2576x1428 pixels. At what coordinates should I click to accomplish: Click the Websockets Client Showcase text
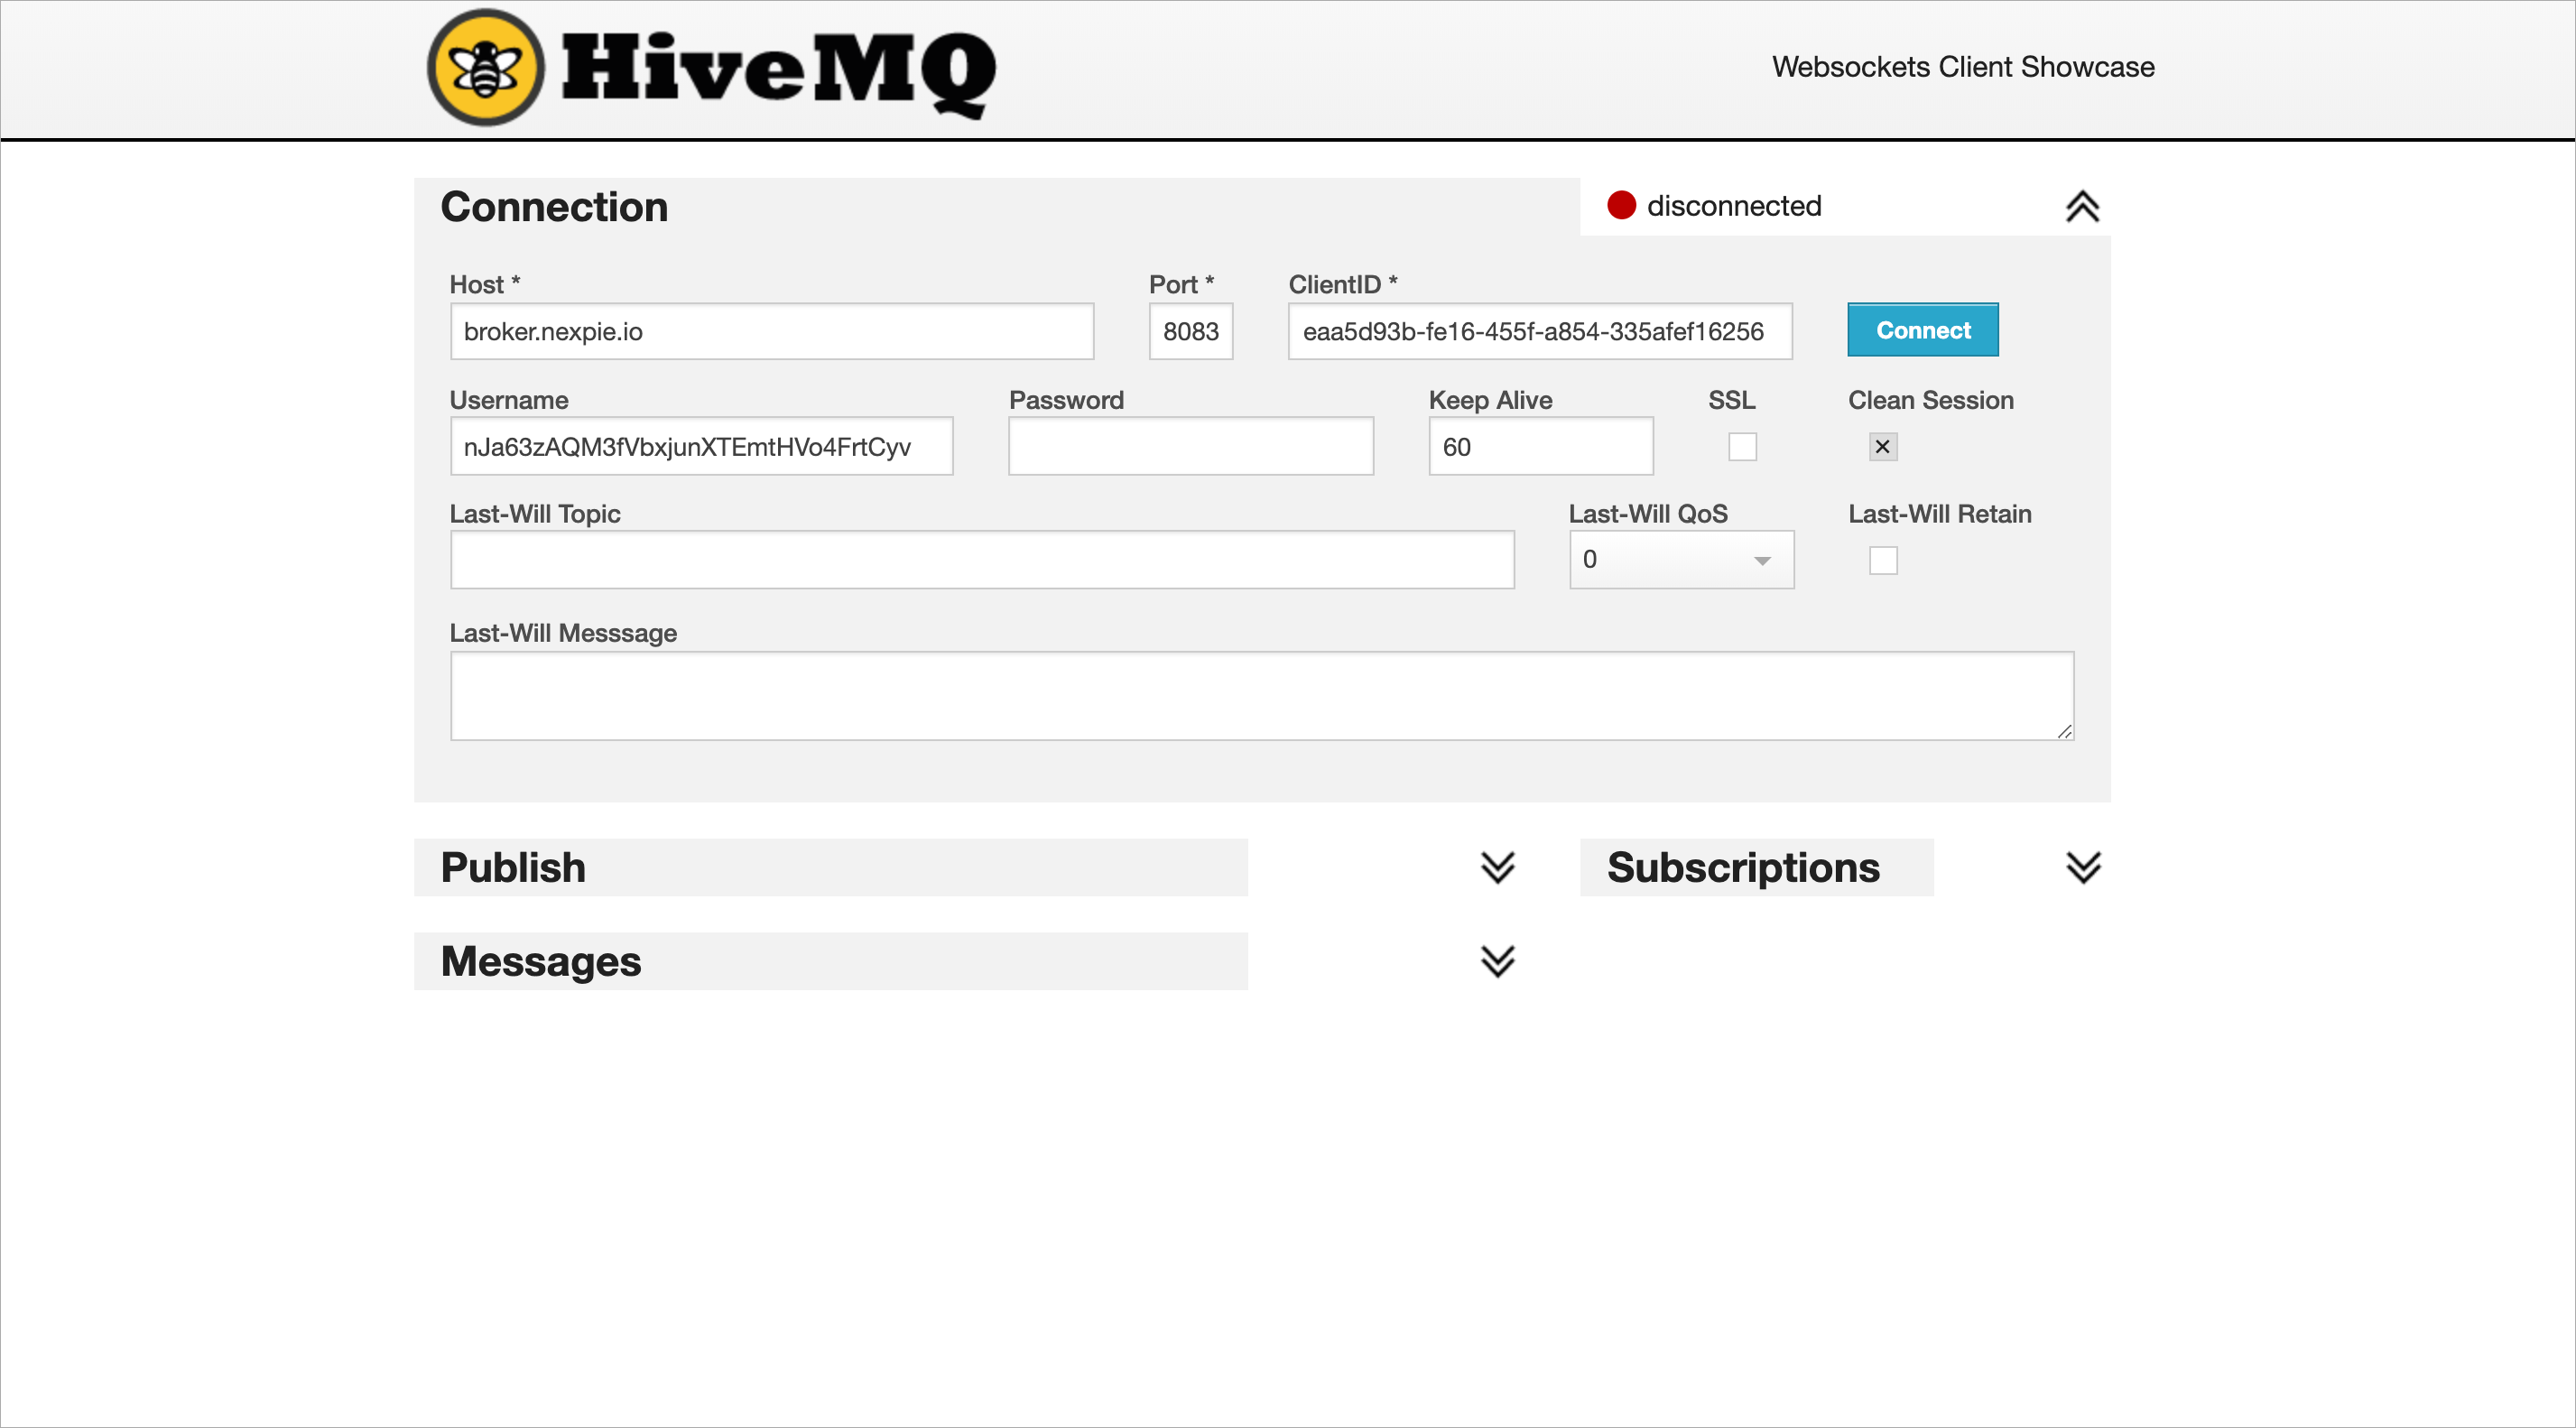tap(1963, 67)
